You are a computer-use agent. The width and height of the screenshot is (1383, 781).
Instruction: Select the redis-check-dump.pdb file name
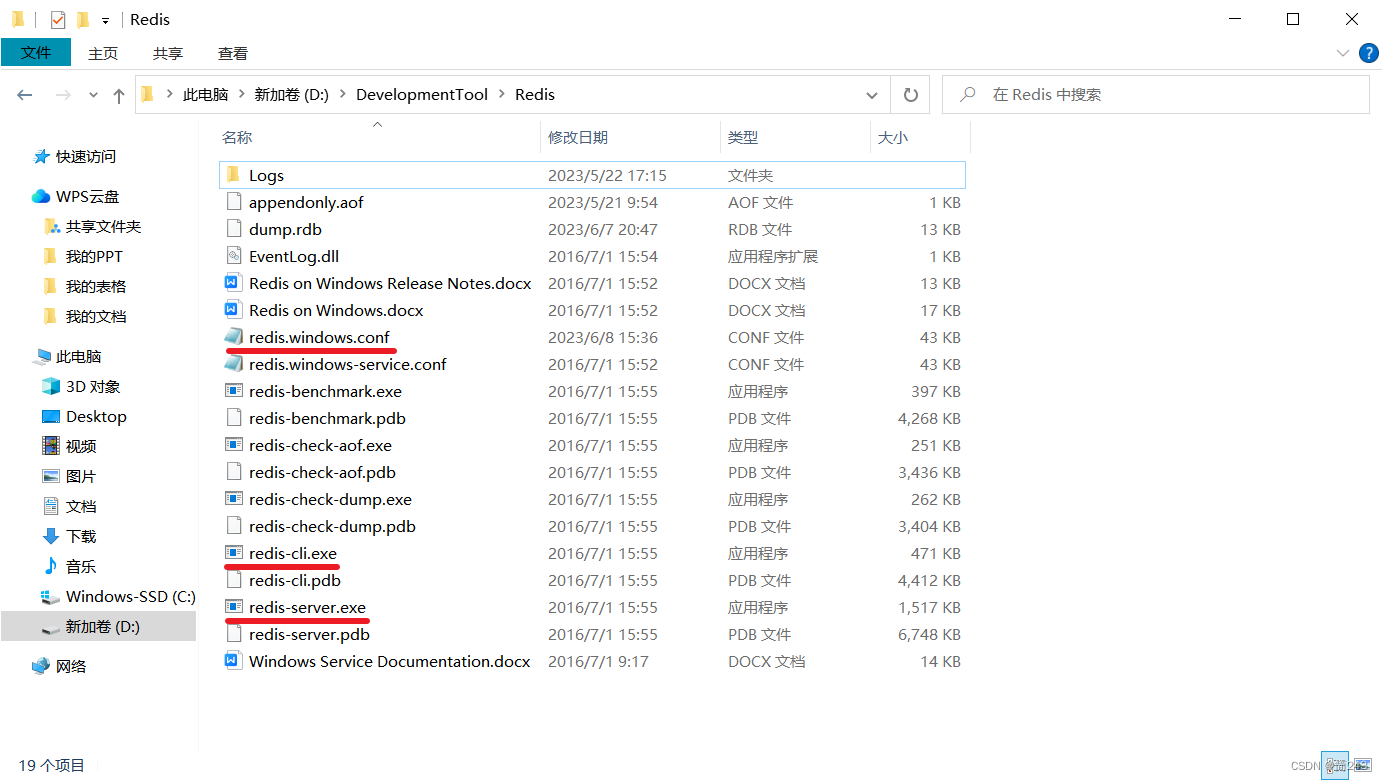pos(332,526)
